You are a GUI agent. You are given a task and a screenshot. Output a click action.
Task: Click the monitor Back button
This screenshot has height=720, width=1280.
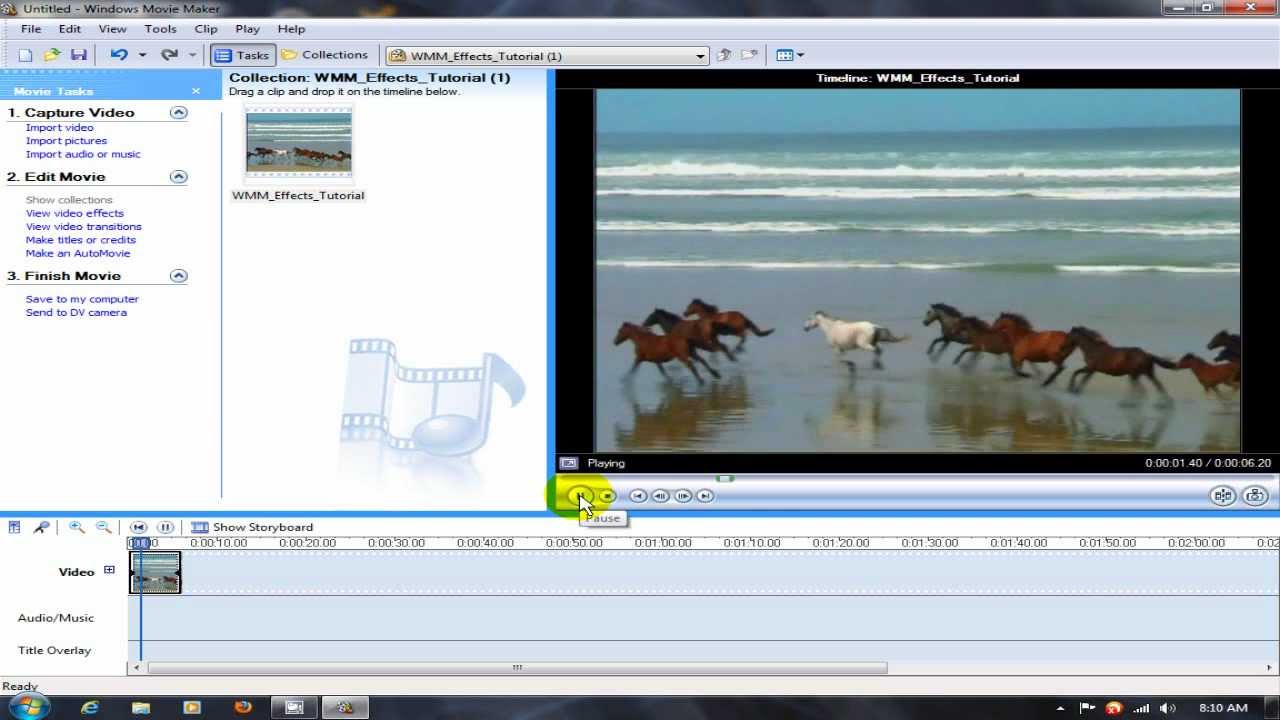[x=638, y=496]
